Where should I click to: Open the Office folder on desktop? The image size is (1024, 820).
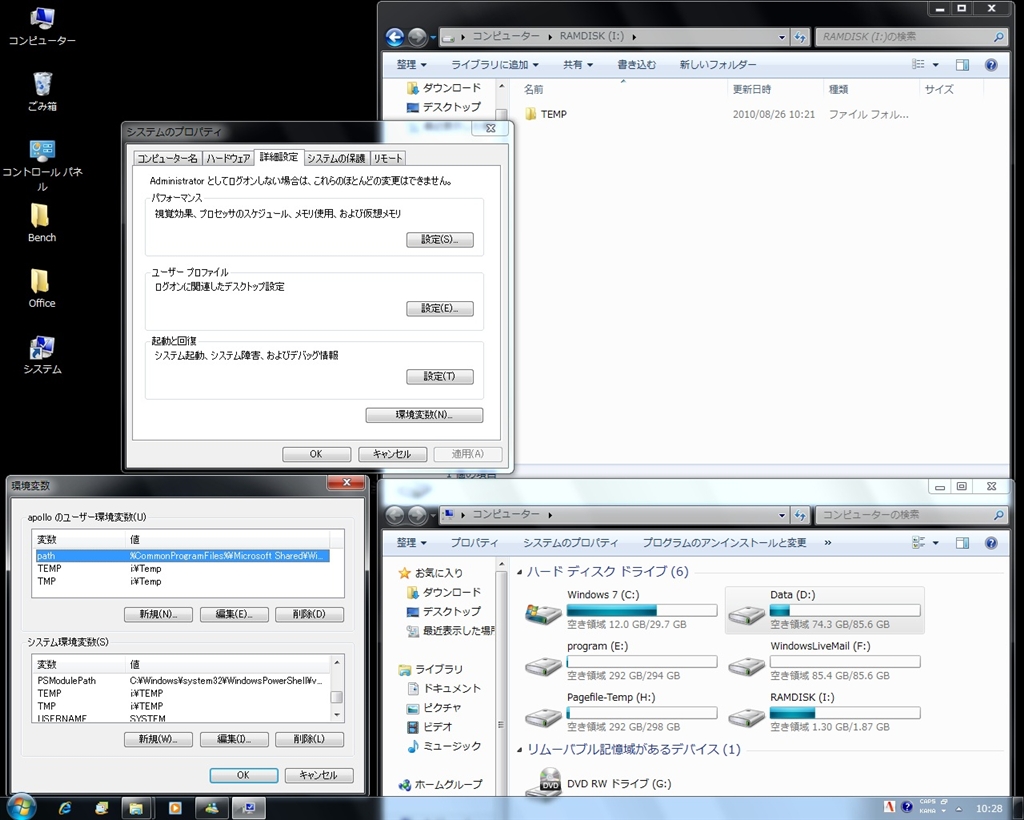point(42,289)
